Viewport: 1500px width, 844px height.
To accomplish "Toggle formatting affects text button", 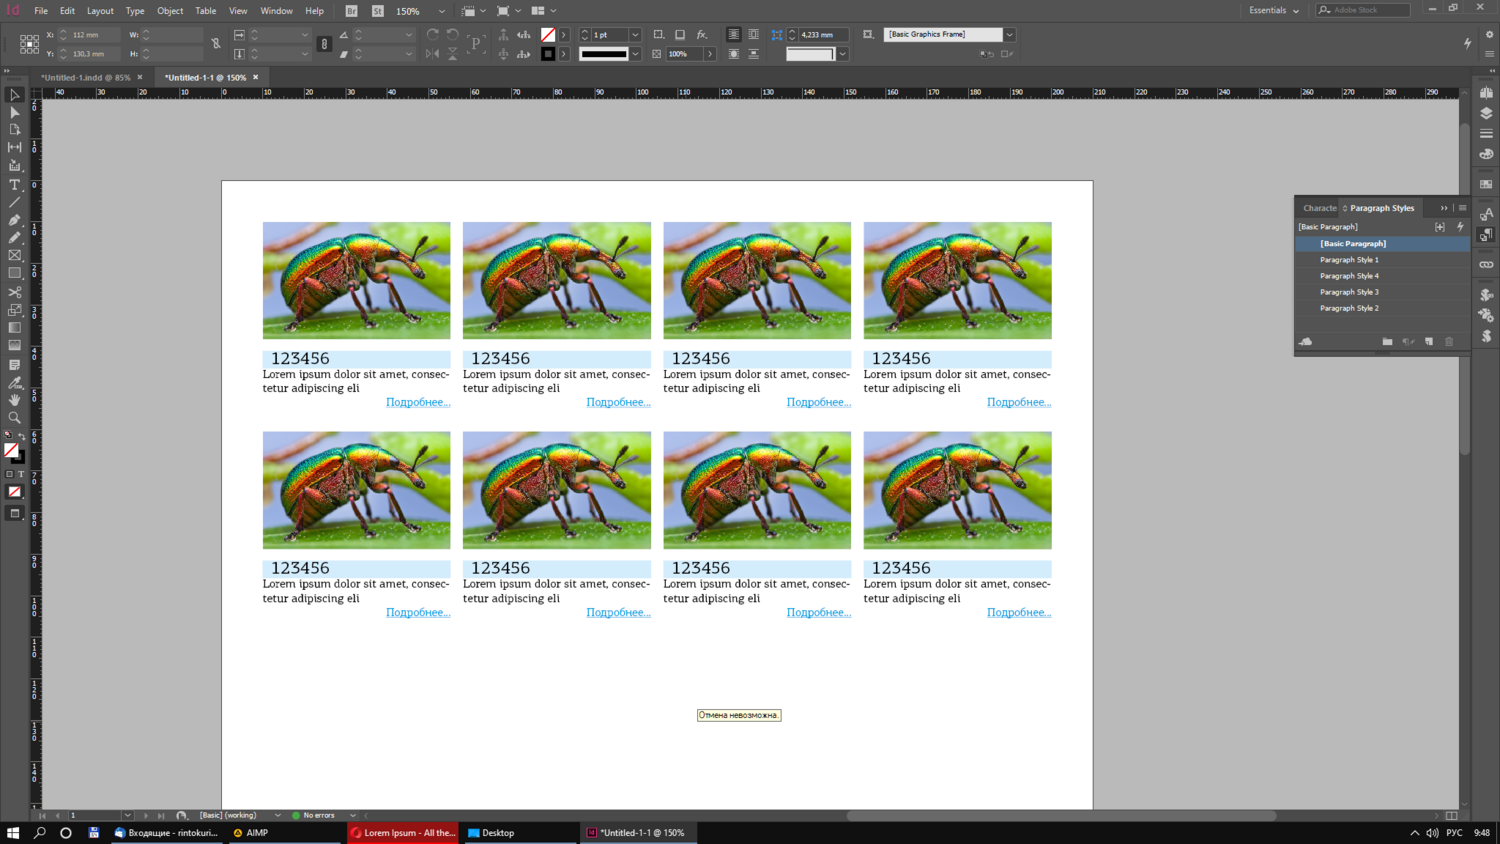I will click(21, 474).
